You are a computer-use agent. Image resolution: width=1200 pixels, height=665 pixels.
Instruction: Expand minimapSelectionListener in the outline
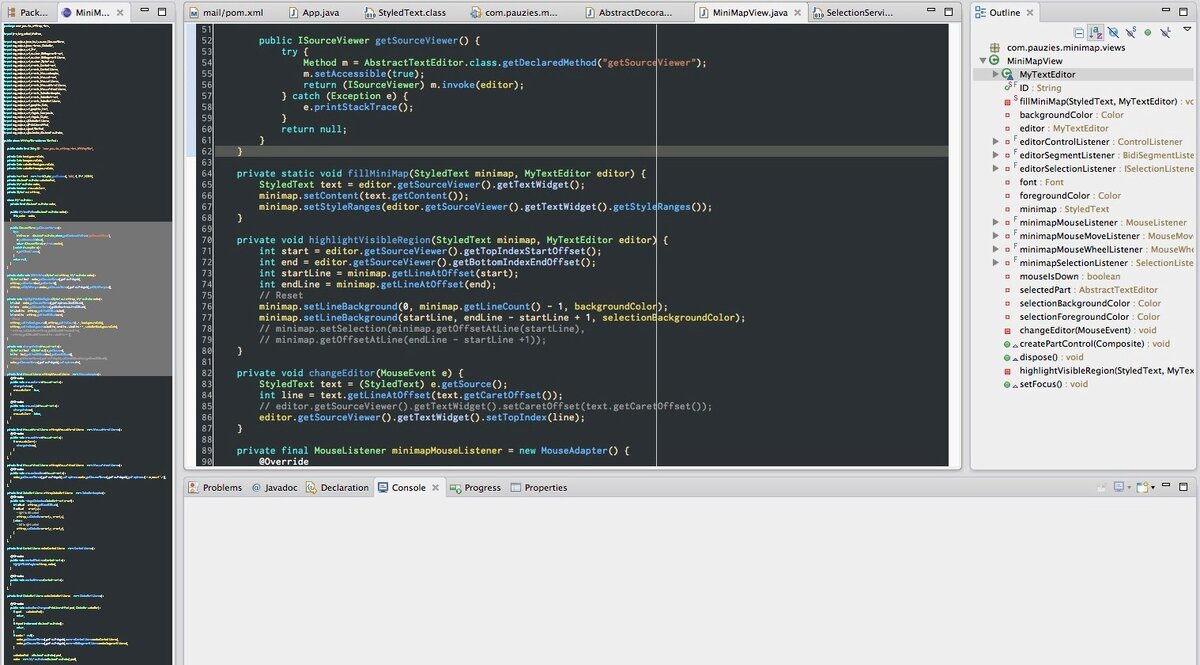[x=996, y=263]
